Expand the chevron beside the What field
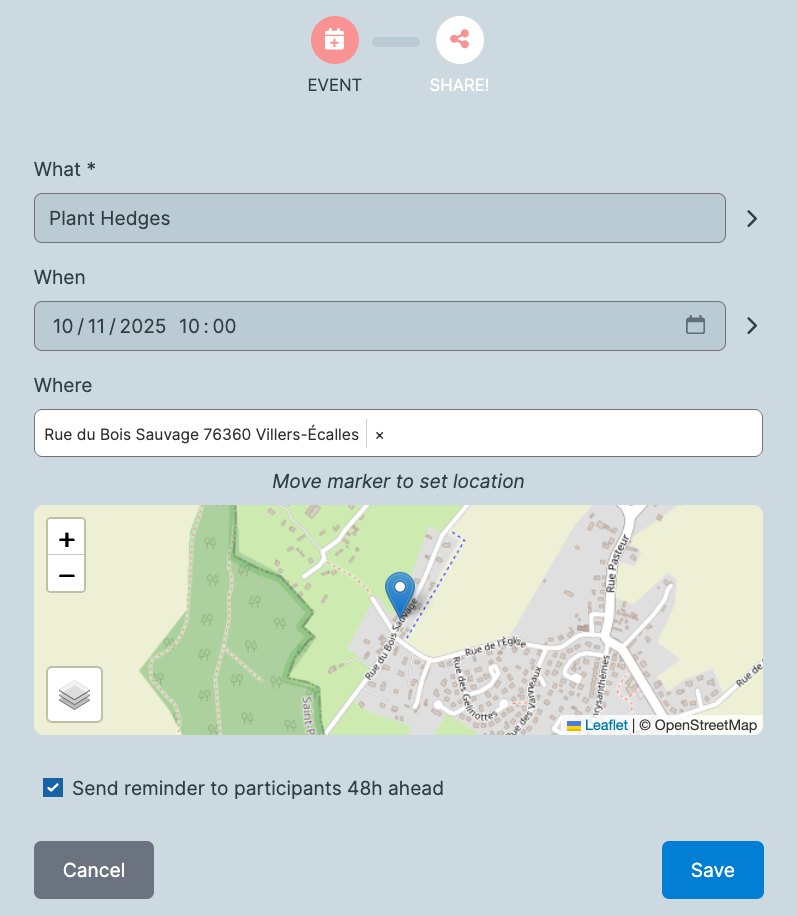797x916 pixels. [751, 218]
